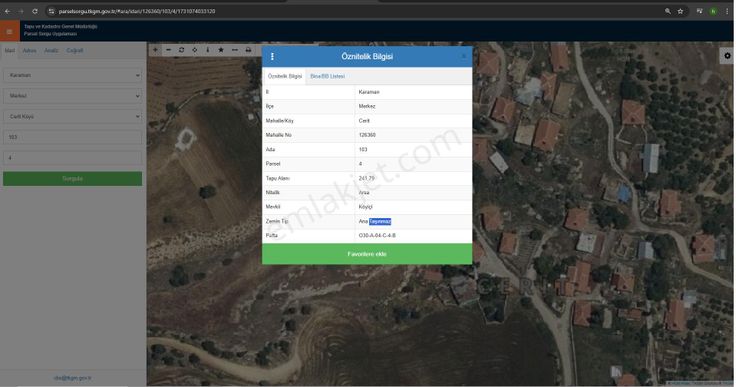Screen dimensions: 736x387
Task: Click the Cerit value in Mahalle/Köy row
Action: (x=364, y=121)
